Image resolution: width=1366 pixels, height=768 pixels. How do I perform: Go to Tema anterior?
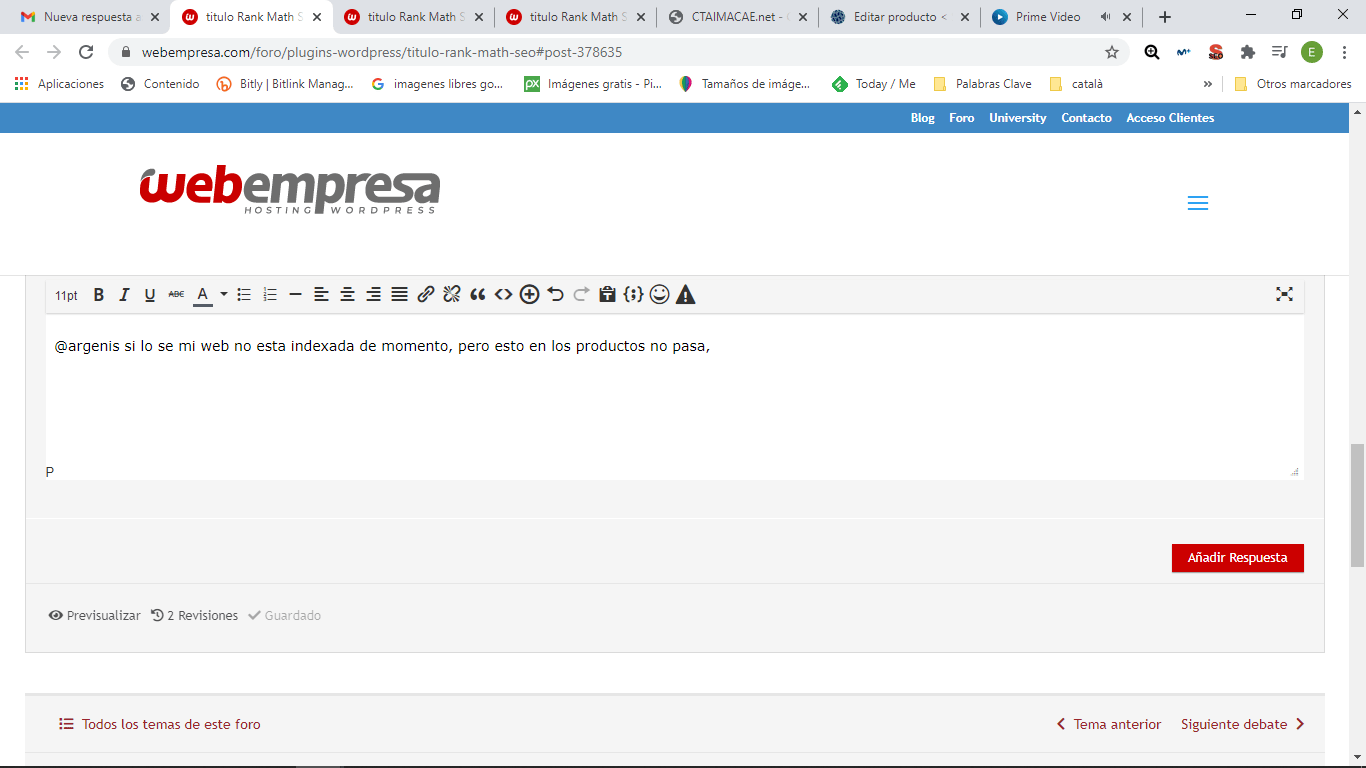point(1109,724)
